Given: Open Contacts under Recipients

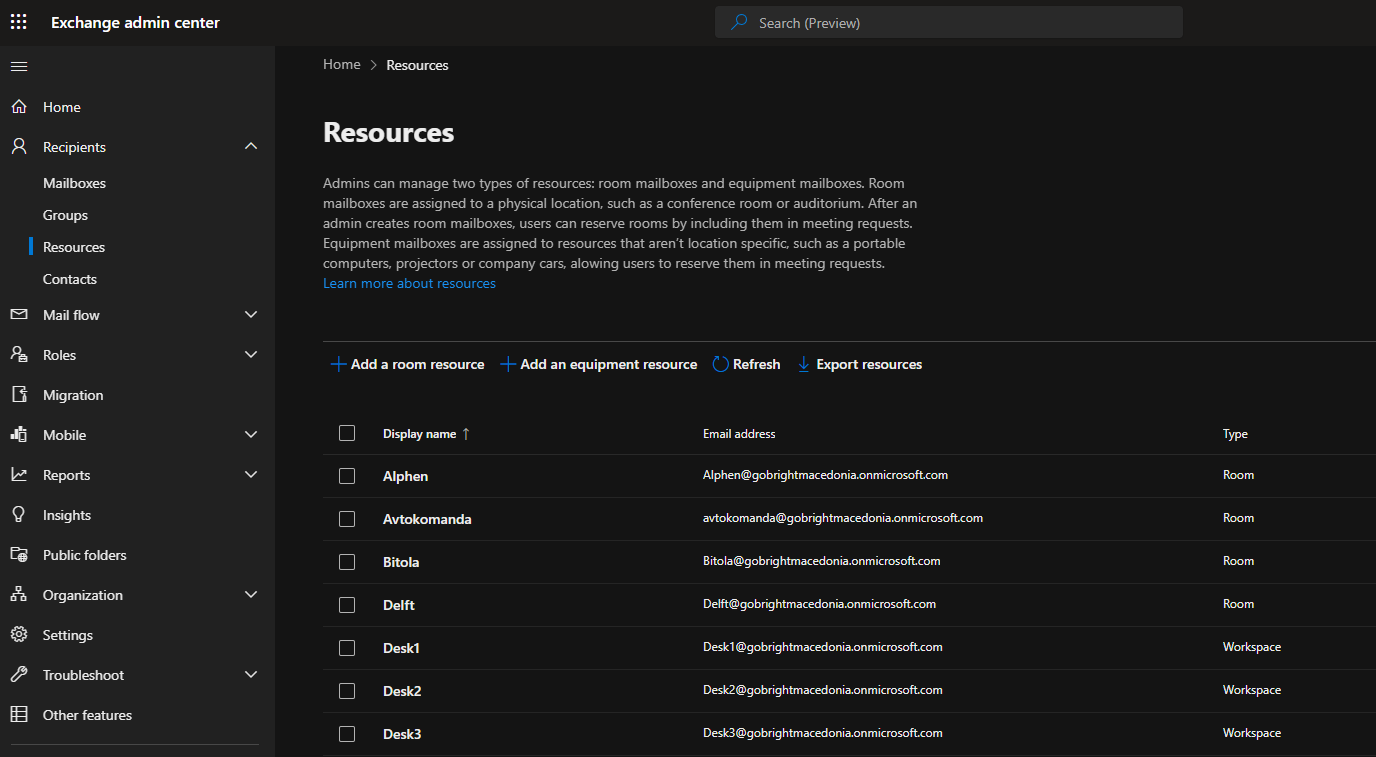Looking at the screenshot, I should tap(70, 279).
